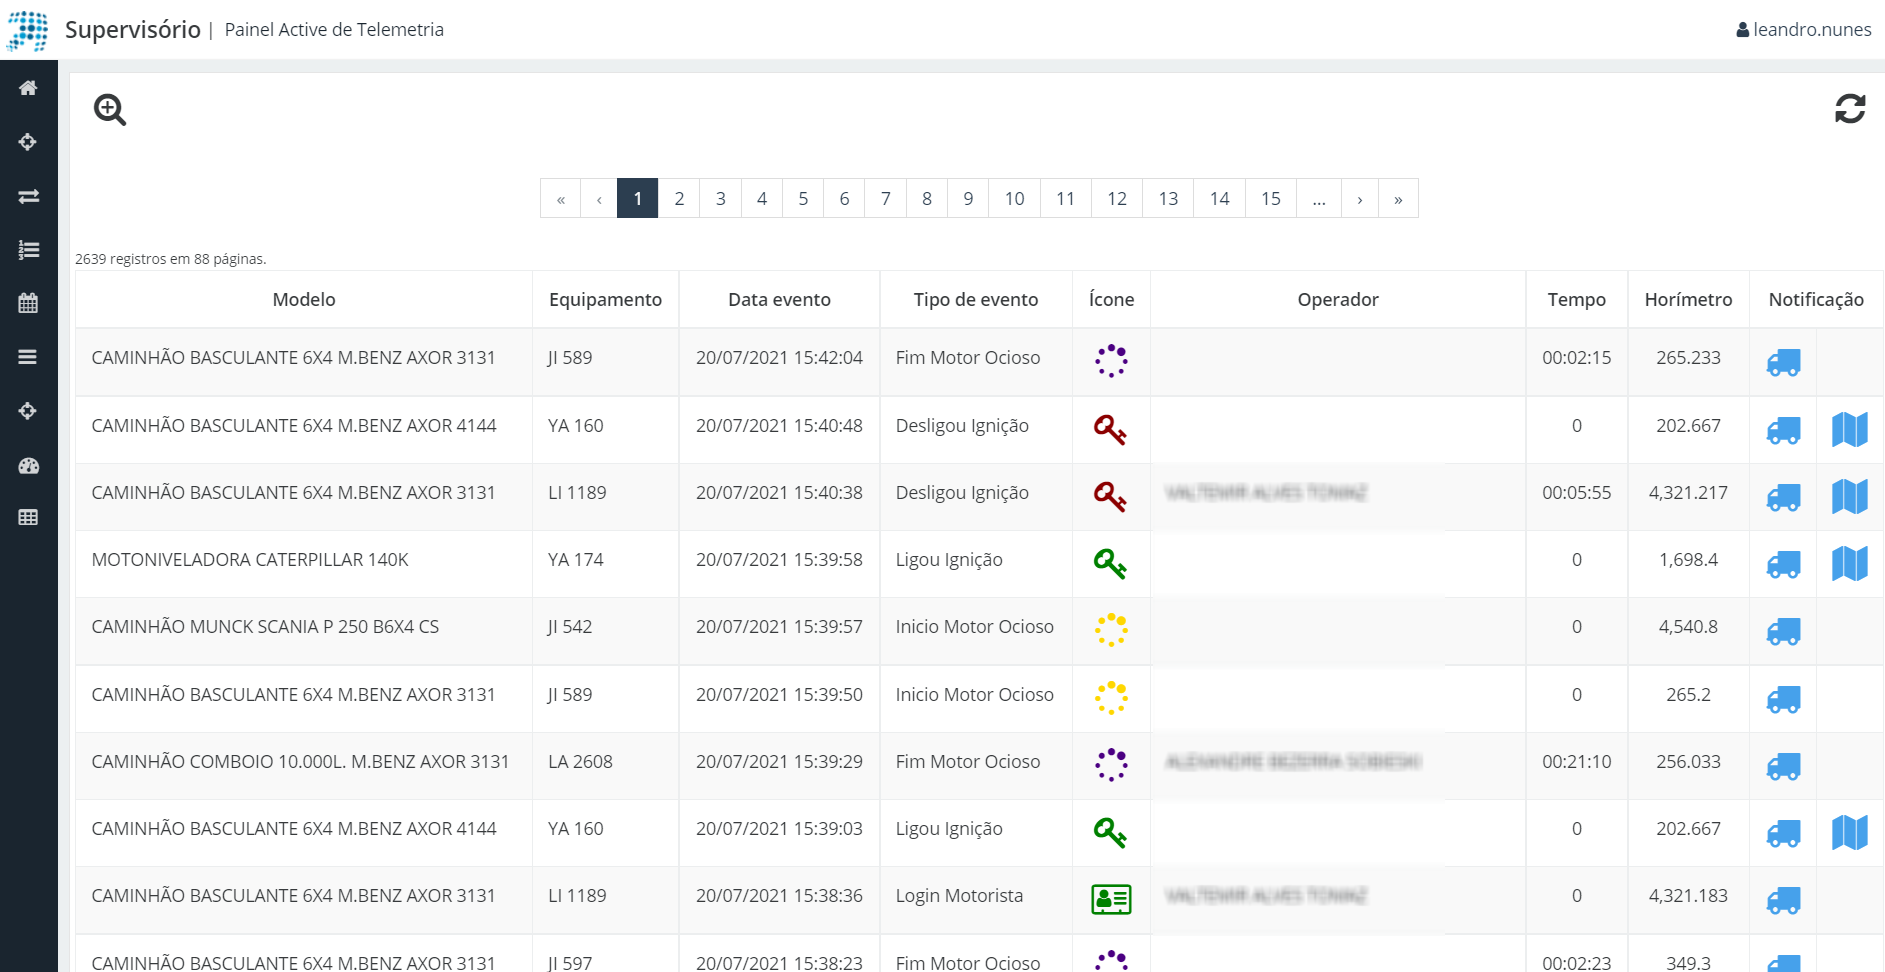The width and height of the screenshot is (1885, 972).
Task: Open map icon for YA 160 at 15:40:48
Action: pyautogui.click(x=1850, y=430)
